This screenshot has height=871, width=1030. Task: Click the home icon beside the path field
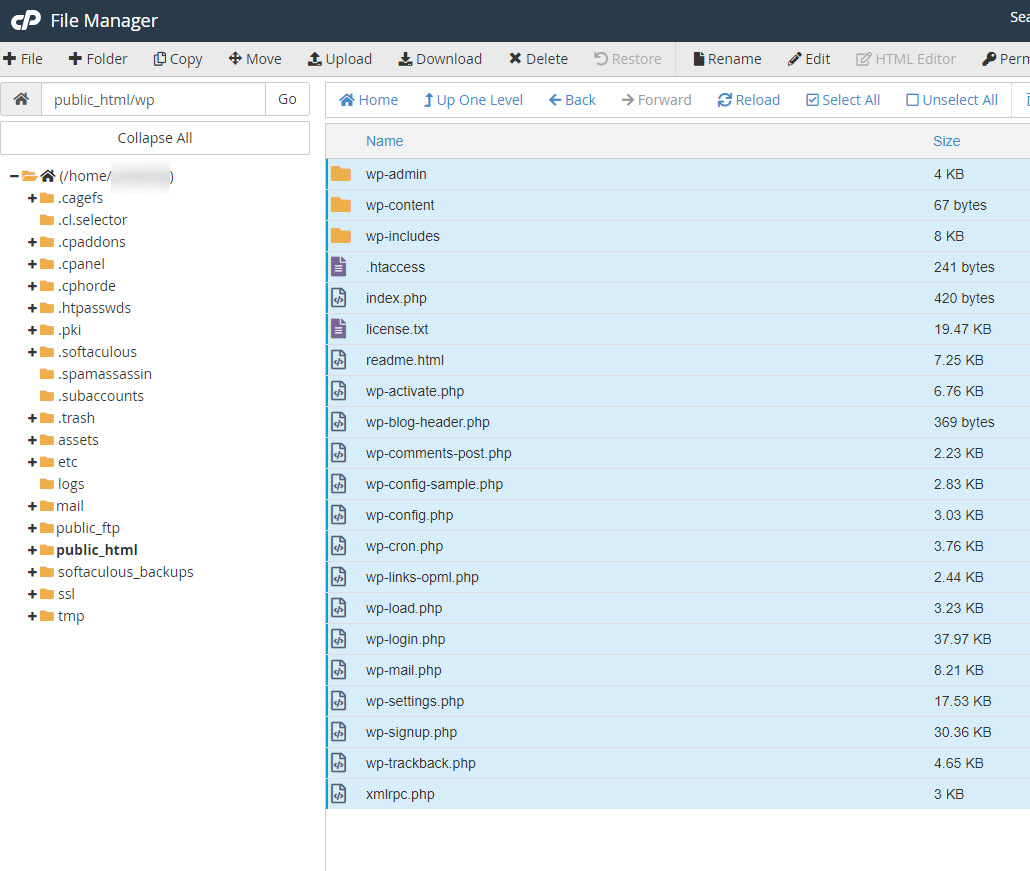[21, 99]
